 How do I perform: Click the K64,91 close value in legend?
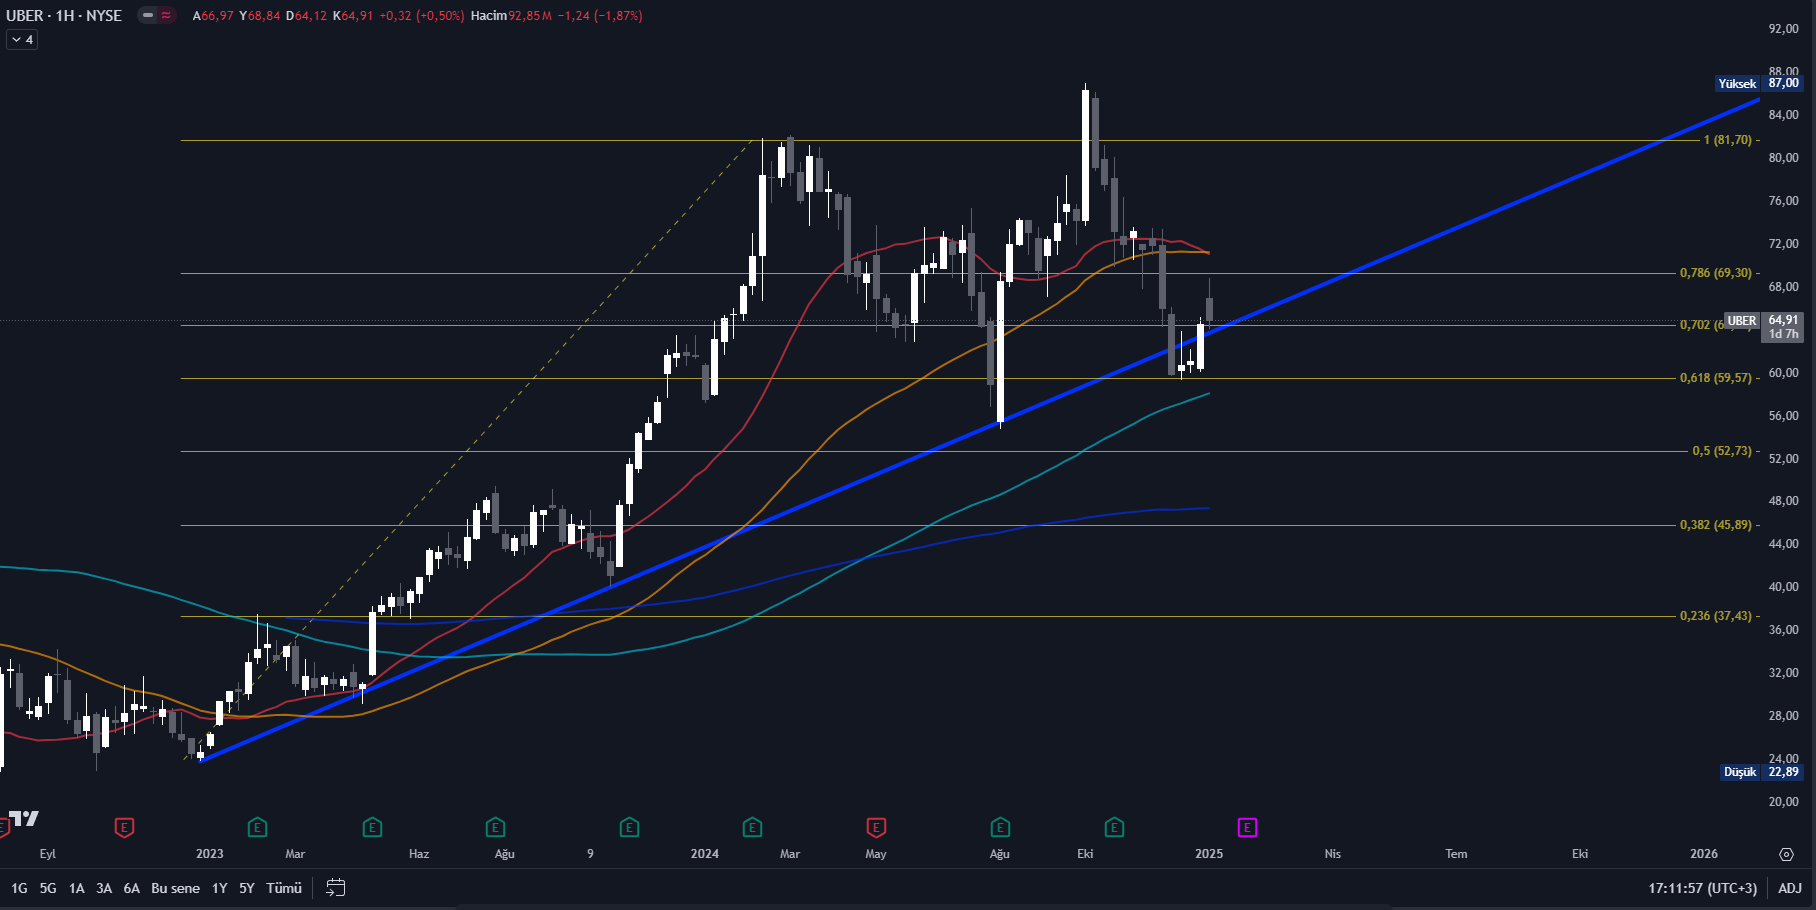coord(353,16)
